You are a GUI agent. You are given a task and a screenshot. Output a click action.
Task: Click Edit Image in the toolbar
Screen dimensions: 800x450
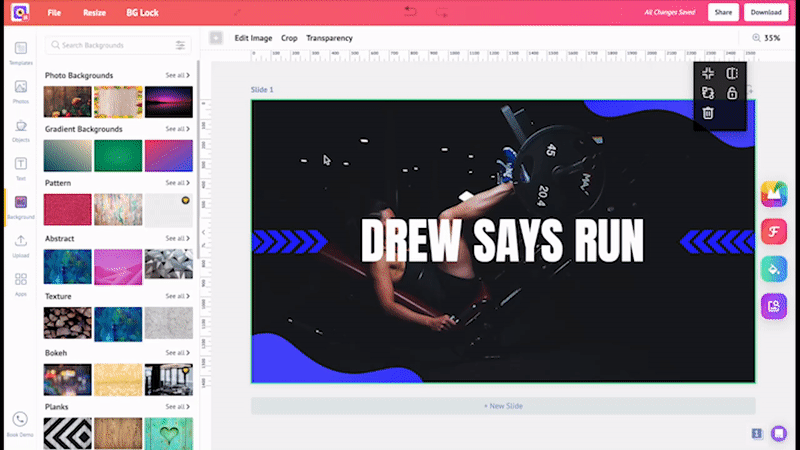tap(253, 38)
